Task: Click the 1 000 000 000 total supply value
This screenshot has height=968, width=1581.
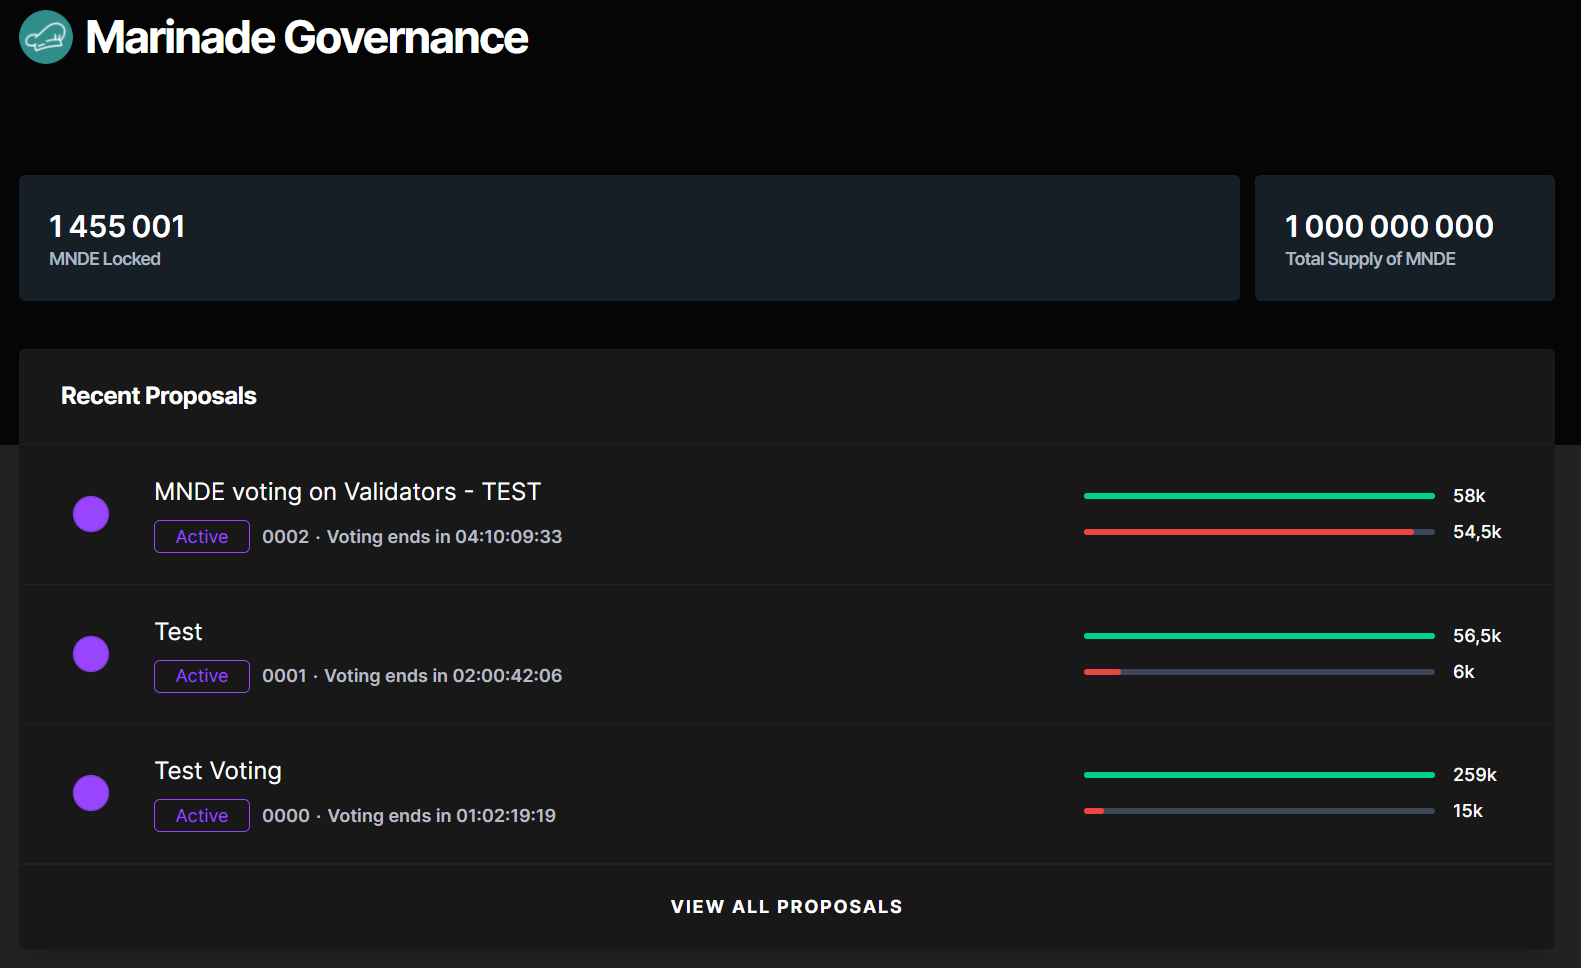Action: point(1389,227)
